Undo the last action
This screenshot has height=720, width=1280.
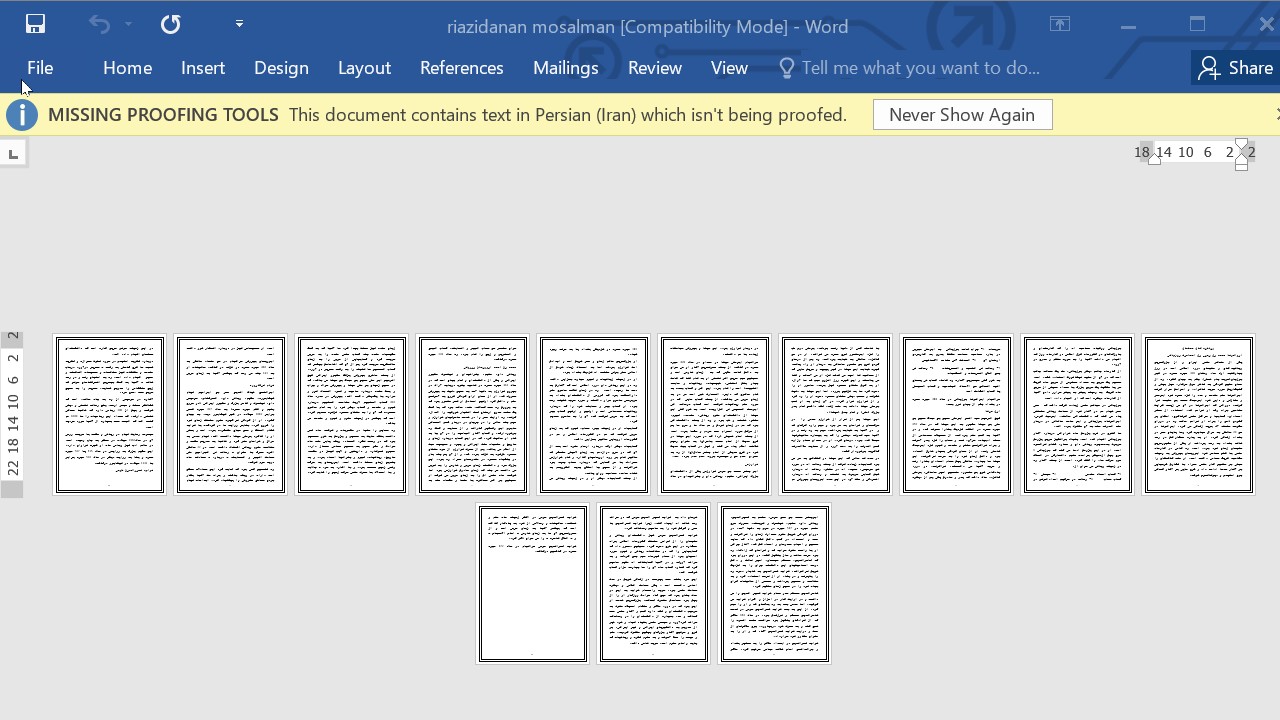coord(99,24)
